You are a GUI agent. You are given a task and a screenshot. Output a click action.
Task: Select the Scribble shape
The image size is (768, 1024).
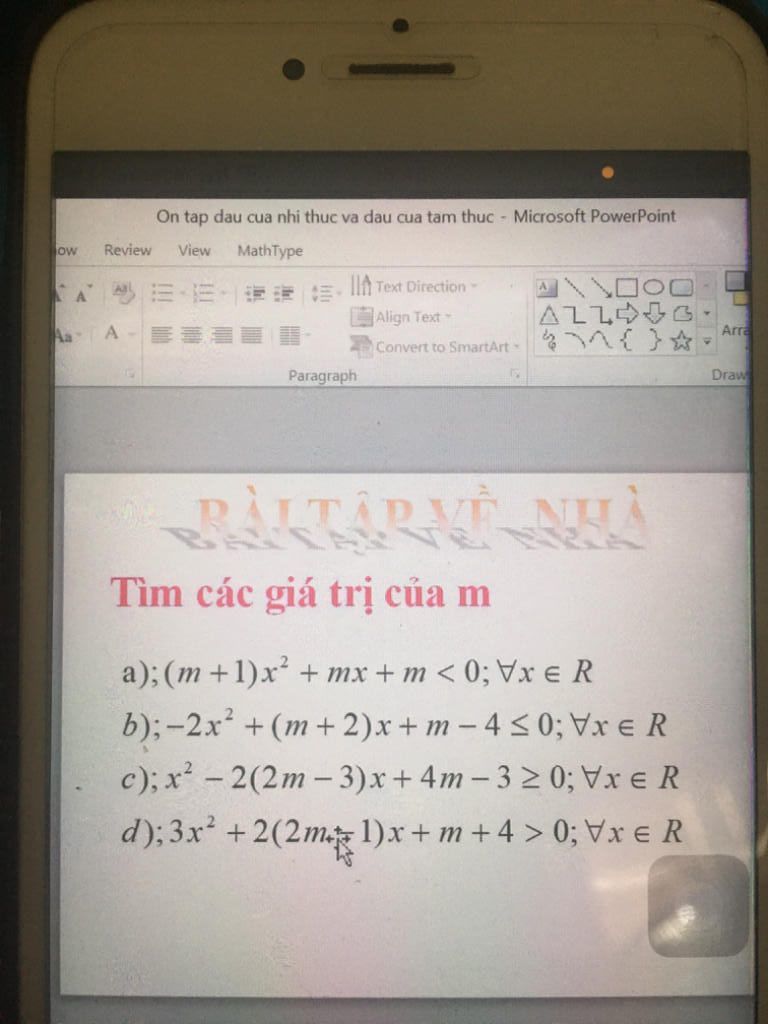549,342
